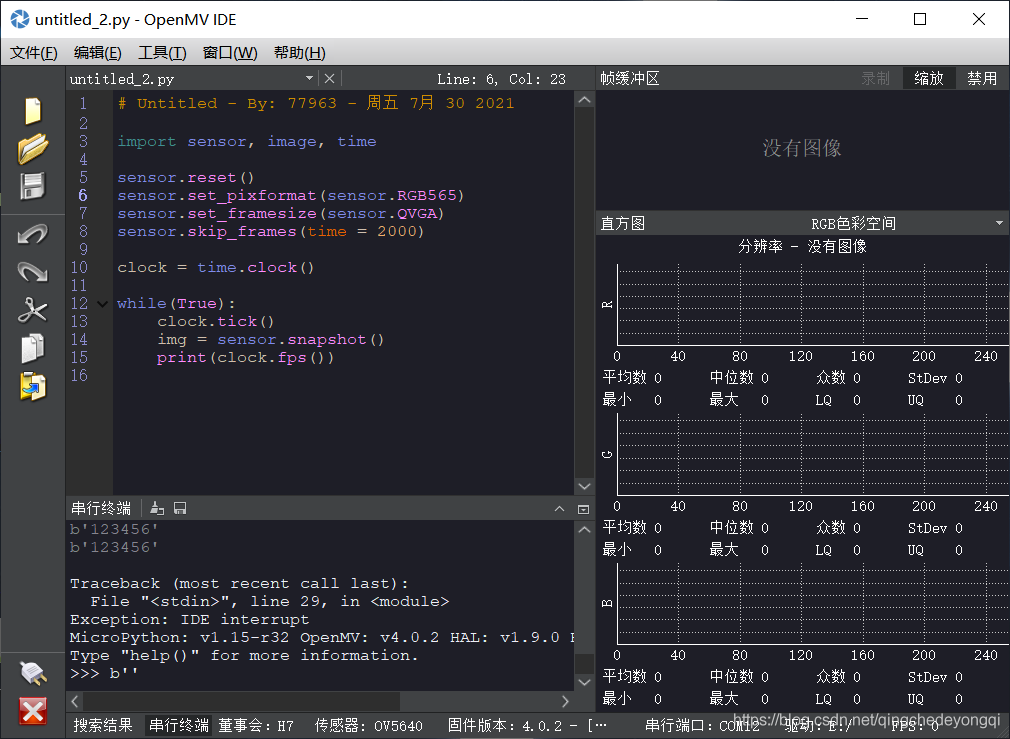This screenshot has width=1010, height=739.
Task: Click the 帧缓冲区 frame buffer label
Action: 630,79
